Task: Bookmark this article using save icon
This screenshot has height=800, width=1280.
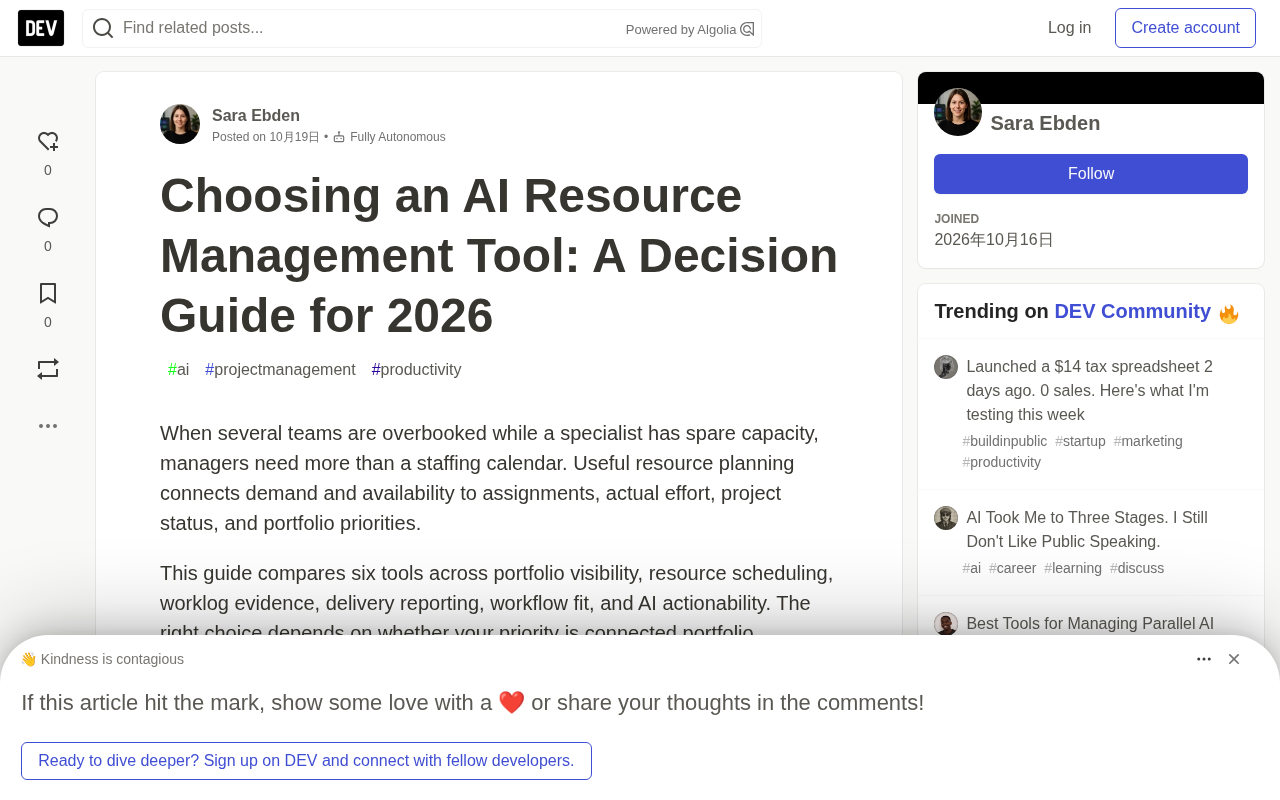Action: click(x=48, y=294)
